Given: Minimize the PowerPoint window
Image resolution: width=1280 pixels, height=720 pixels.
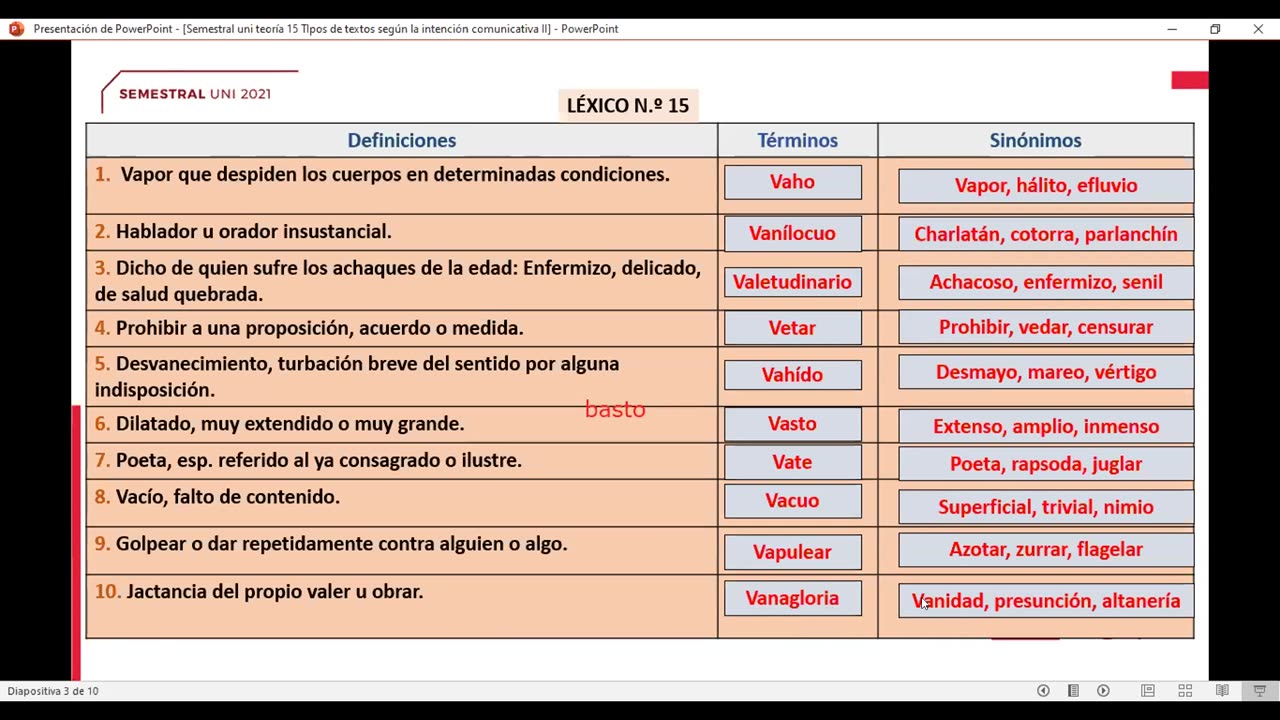Looking at the screenshot, I should [x=1172, y=29].
